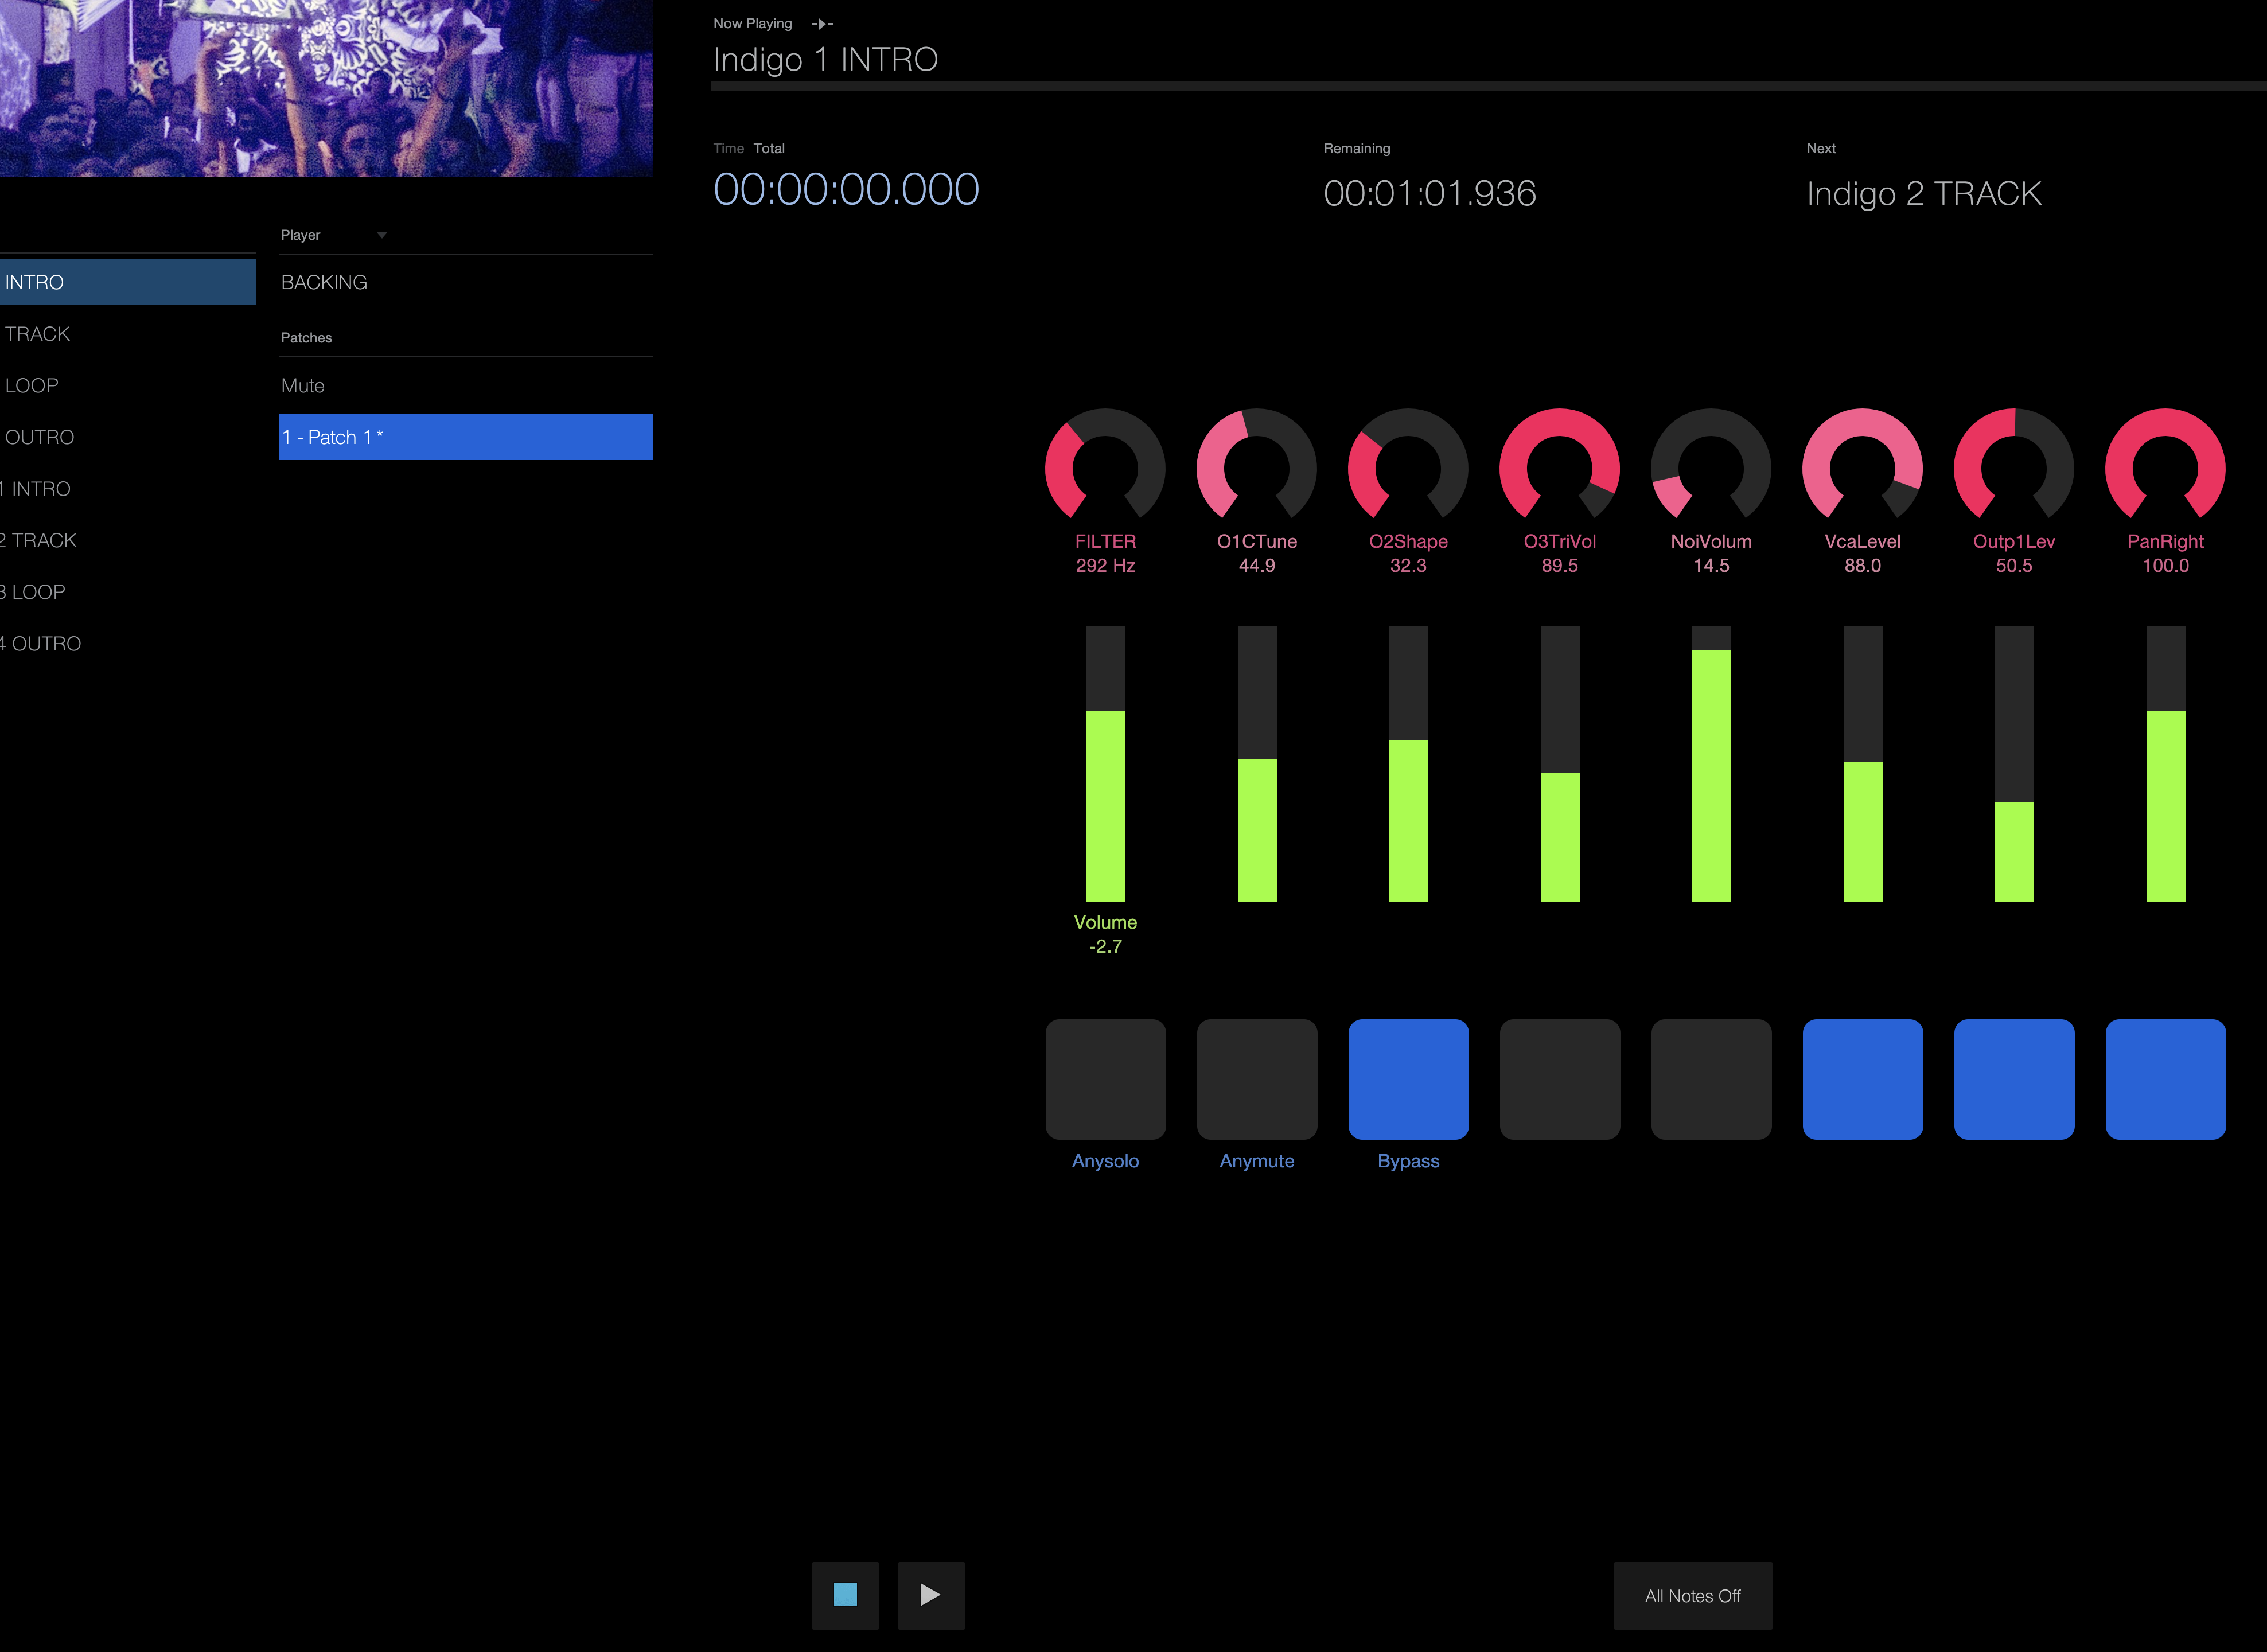
Task: Click the FILTER knob
Action: 1105,468
